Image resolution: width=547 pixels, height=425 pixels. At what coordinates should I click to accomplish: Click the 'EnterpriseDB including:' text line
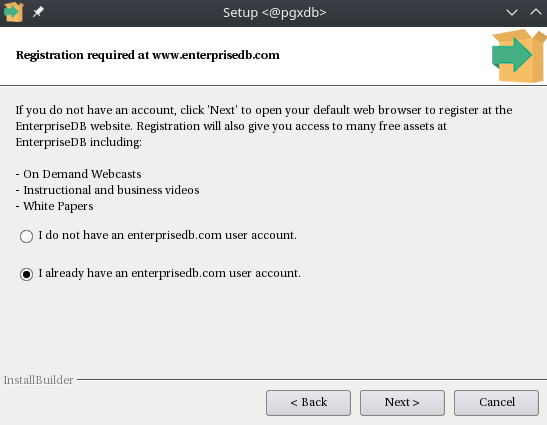tap(78, 142)
